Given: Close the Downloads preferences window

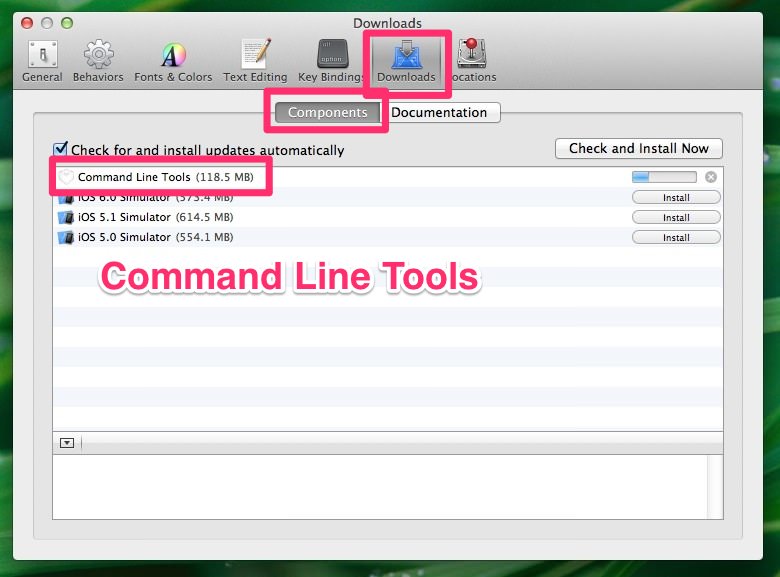Looking at the screenshot, I should pyautogui.click(x=27, y=23).
